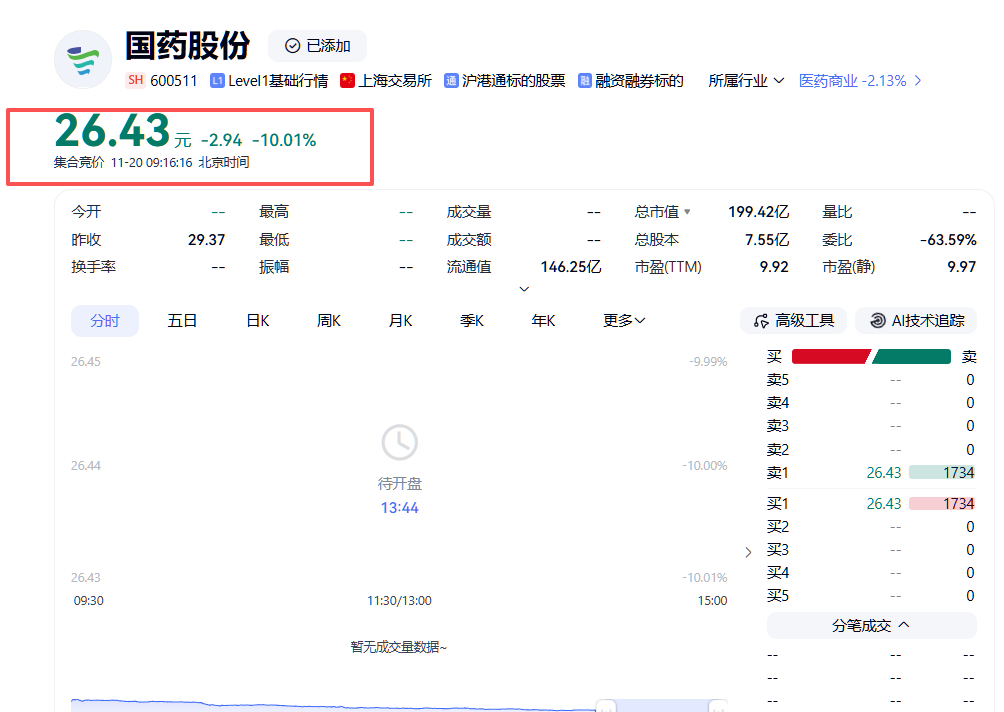The height and width of the screenshot is (712, 1004).
Task: Click the 买1 price 26.43
Action: [884, 504]
